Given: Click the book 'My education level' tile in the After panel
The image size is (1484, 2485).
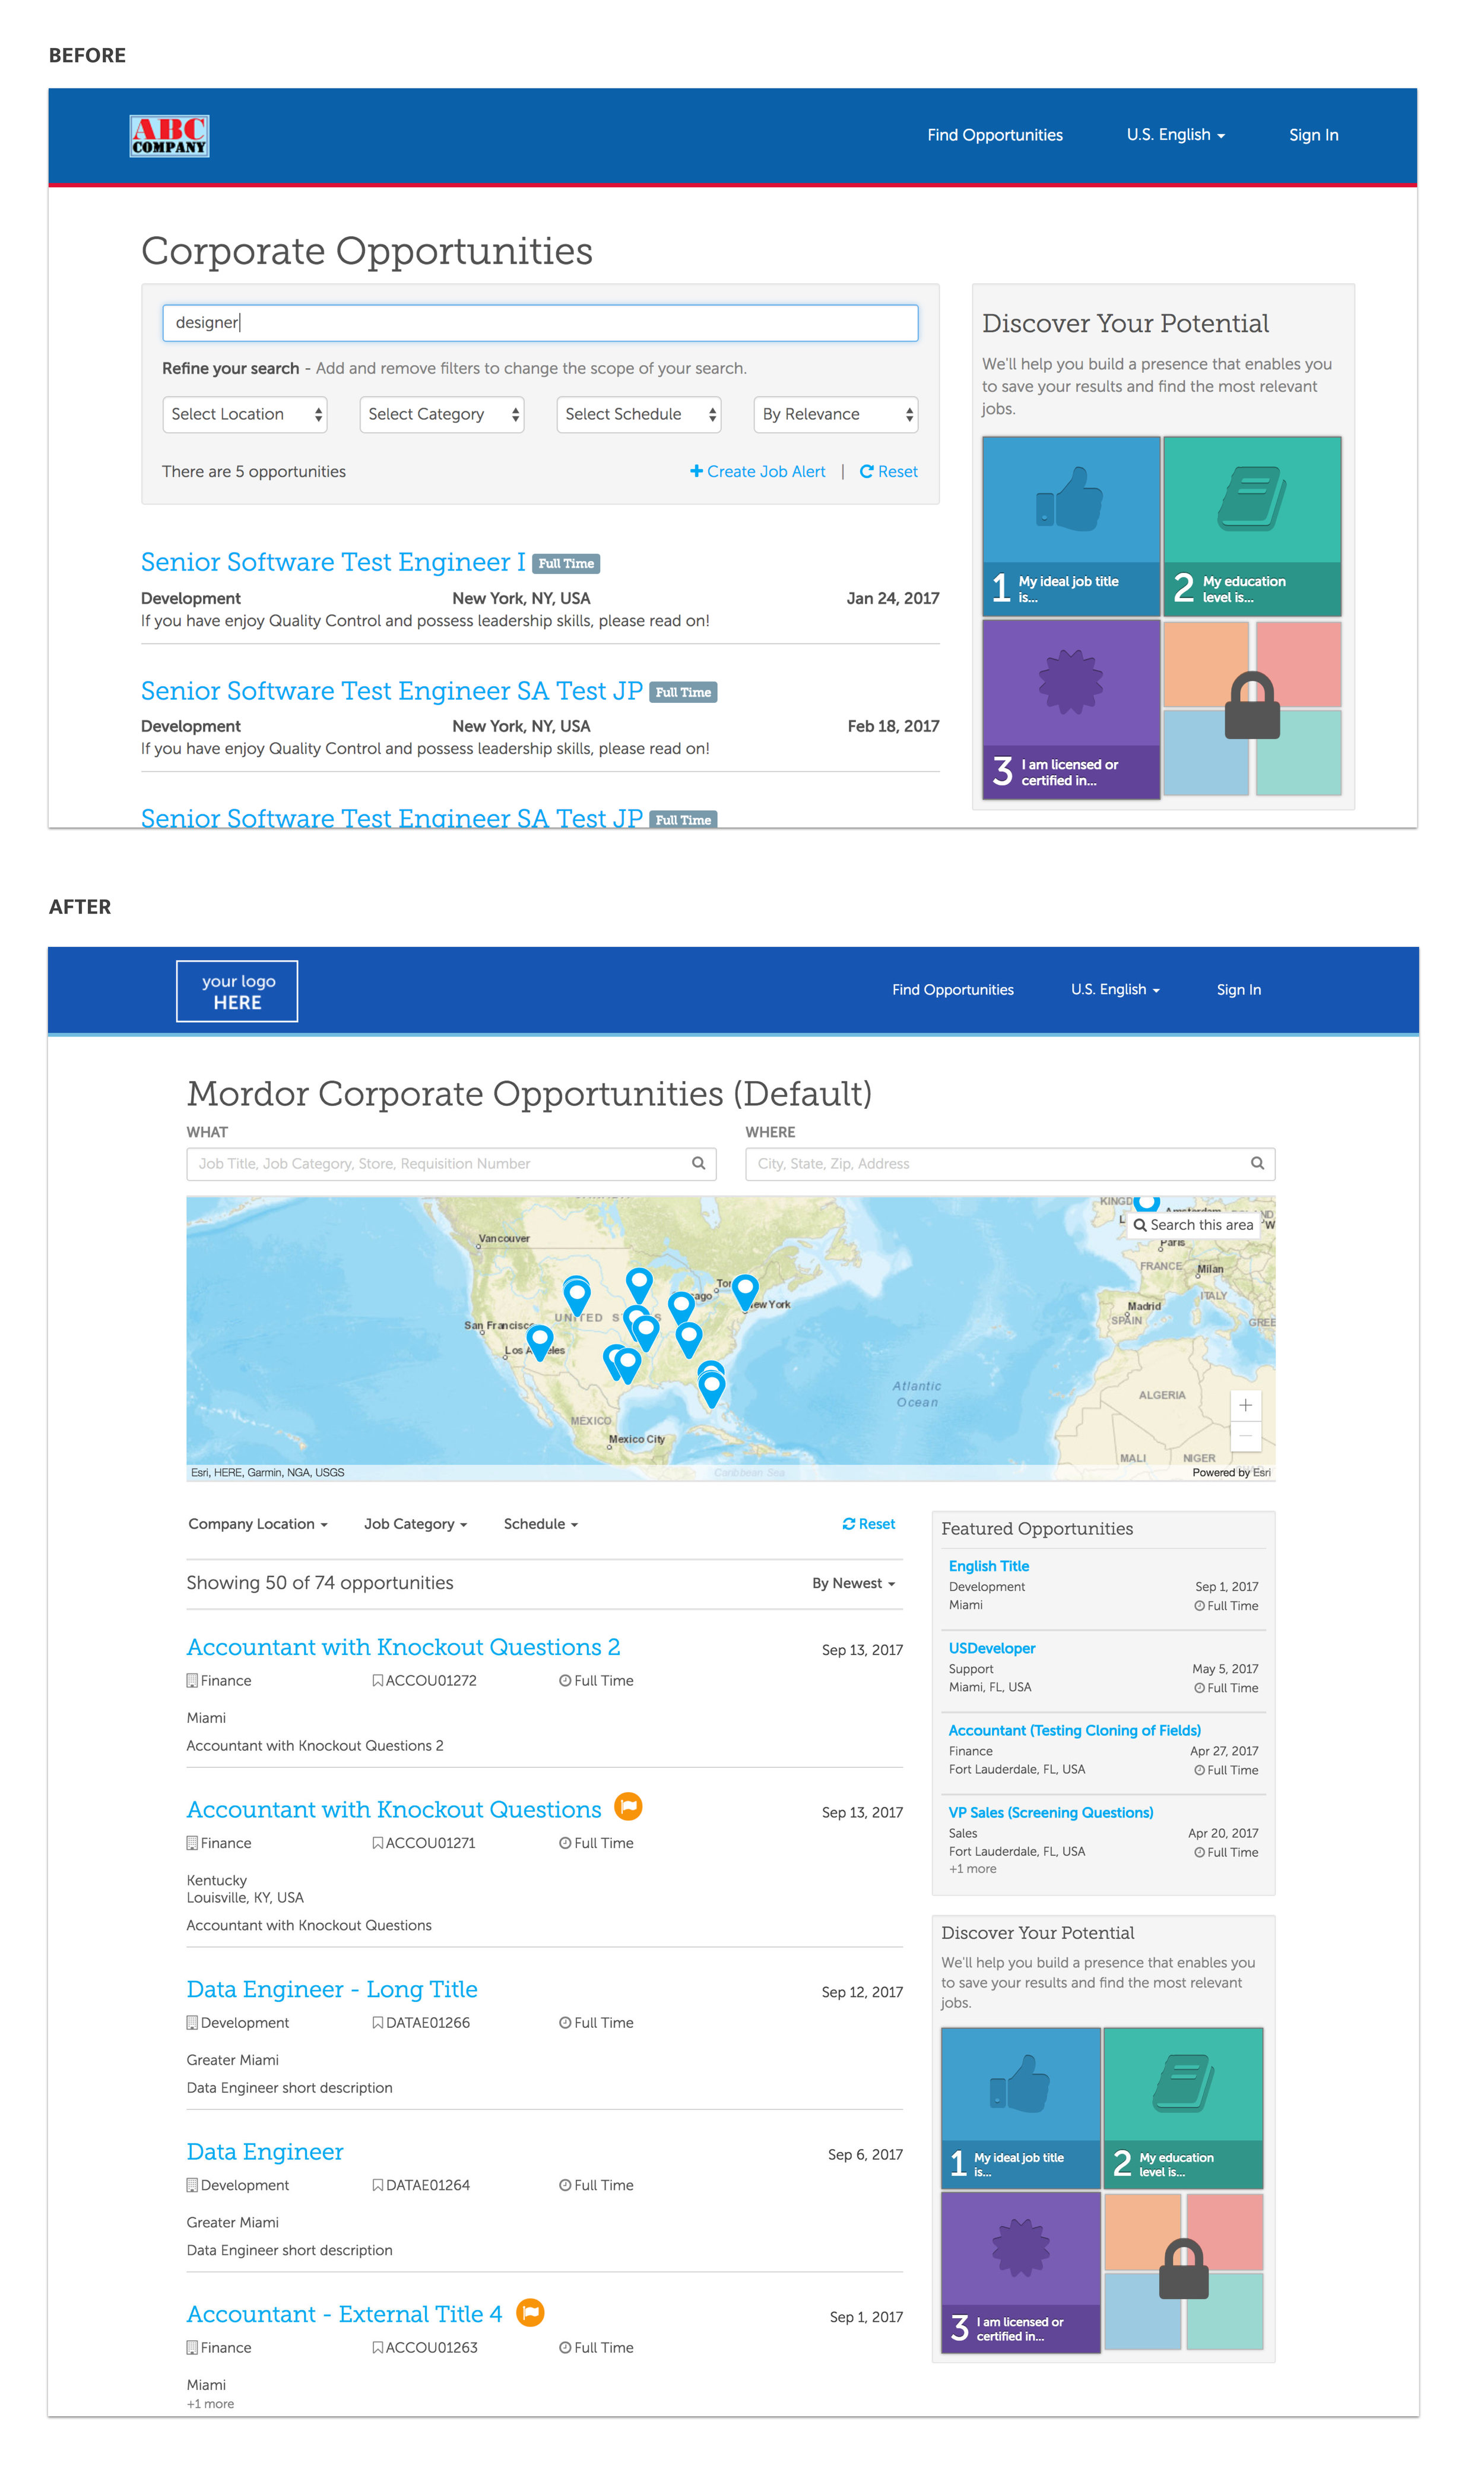Looking at the screenshot, I should (x=1184, y=2108).
